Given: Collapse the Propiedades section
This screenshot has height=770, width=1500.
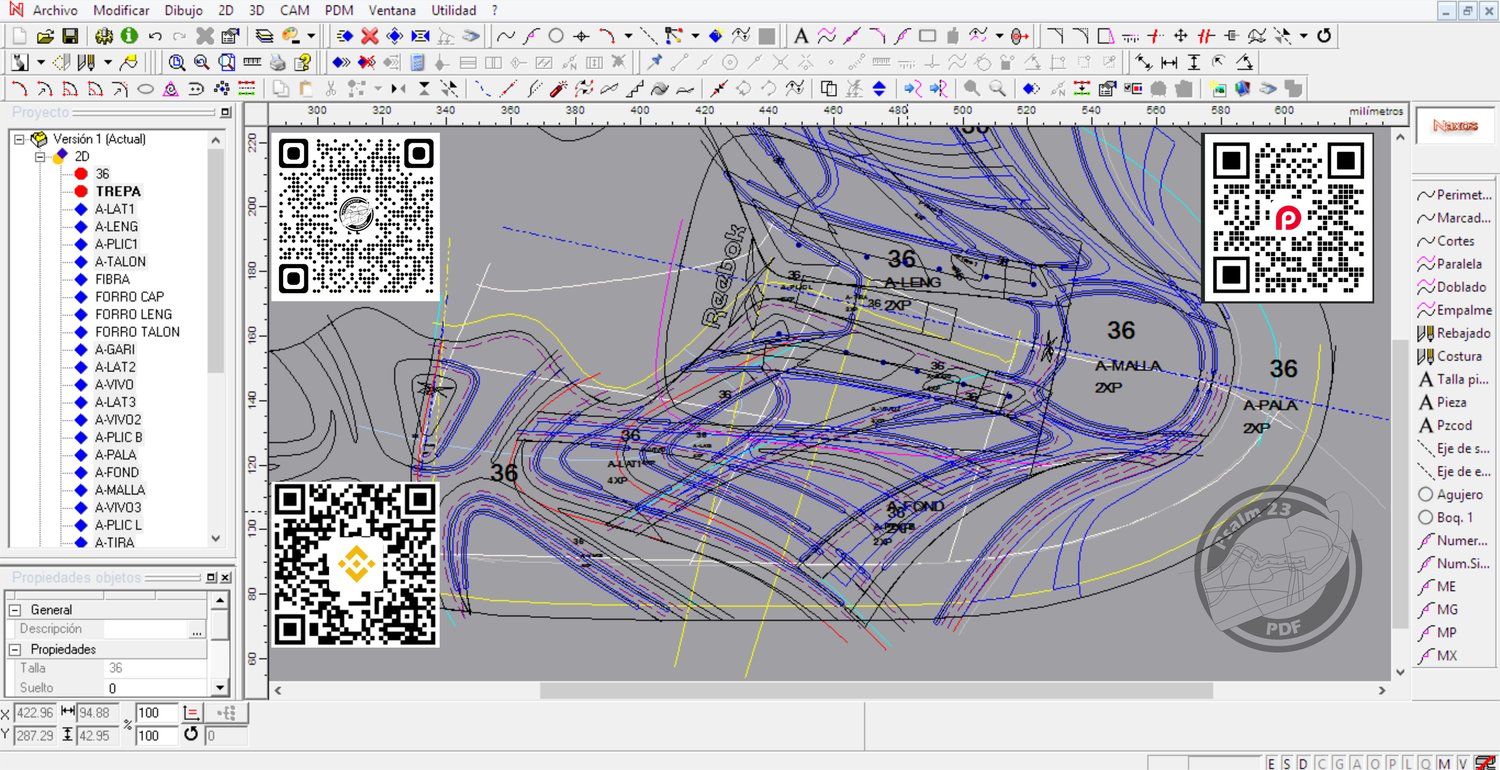Looking at the screenshot, I should tap(14, 650).
